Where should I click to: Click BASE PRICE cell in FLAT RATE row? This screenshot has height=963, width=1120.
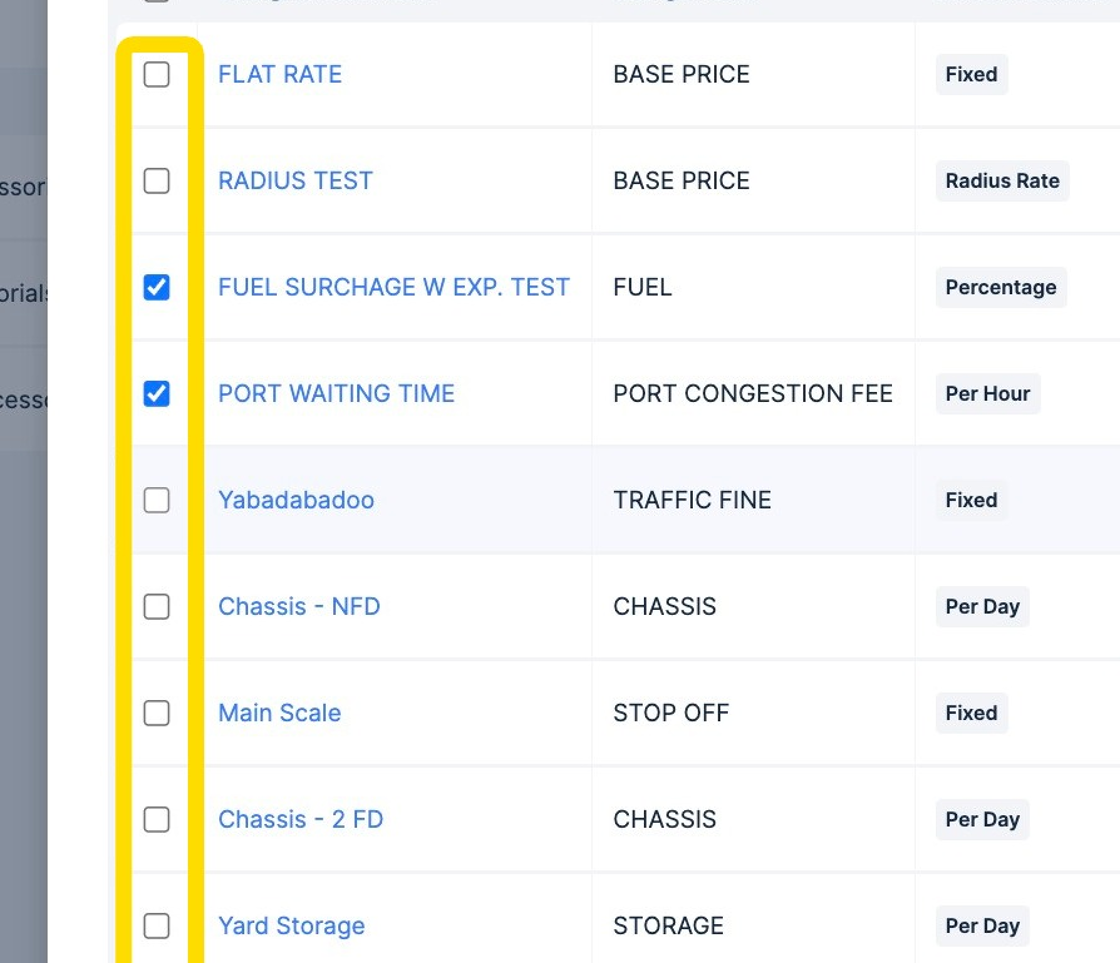point(681,74)
